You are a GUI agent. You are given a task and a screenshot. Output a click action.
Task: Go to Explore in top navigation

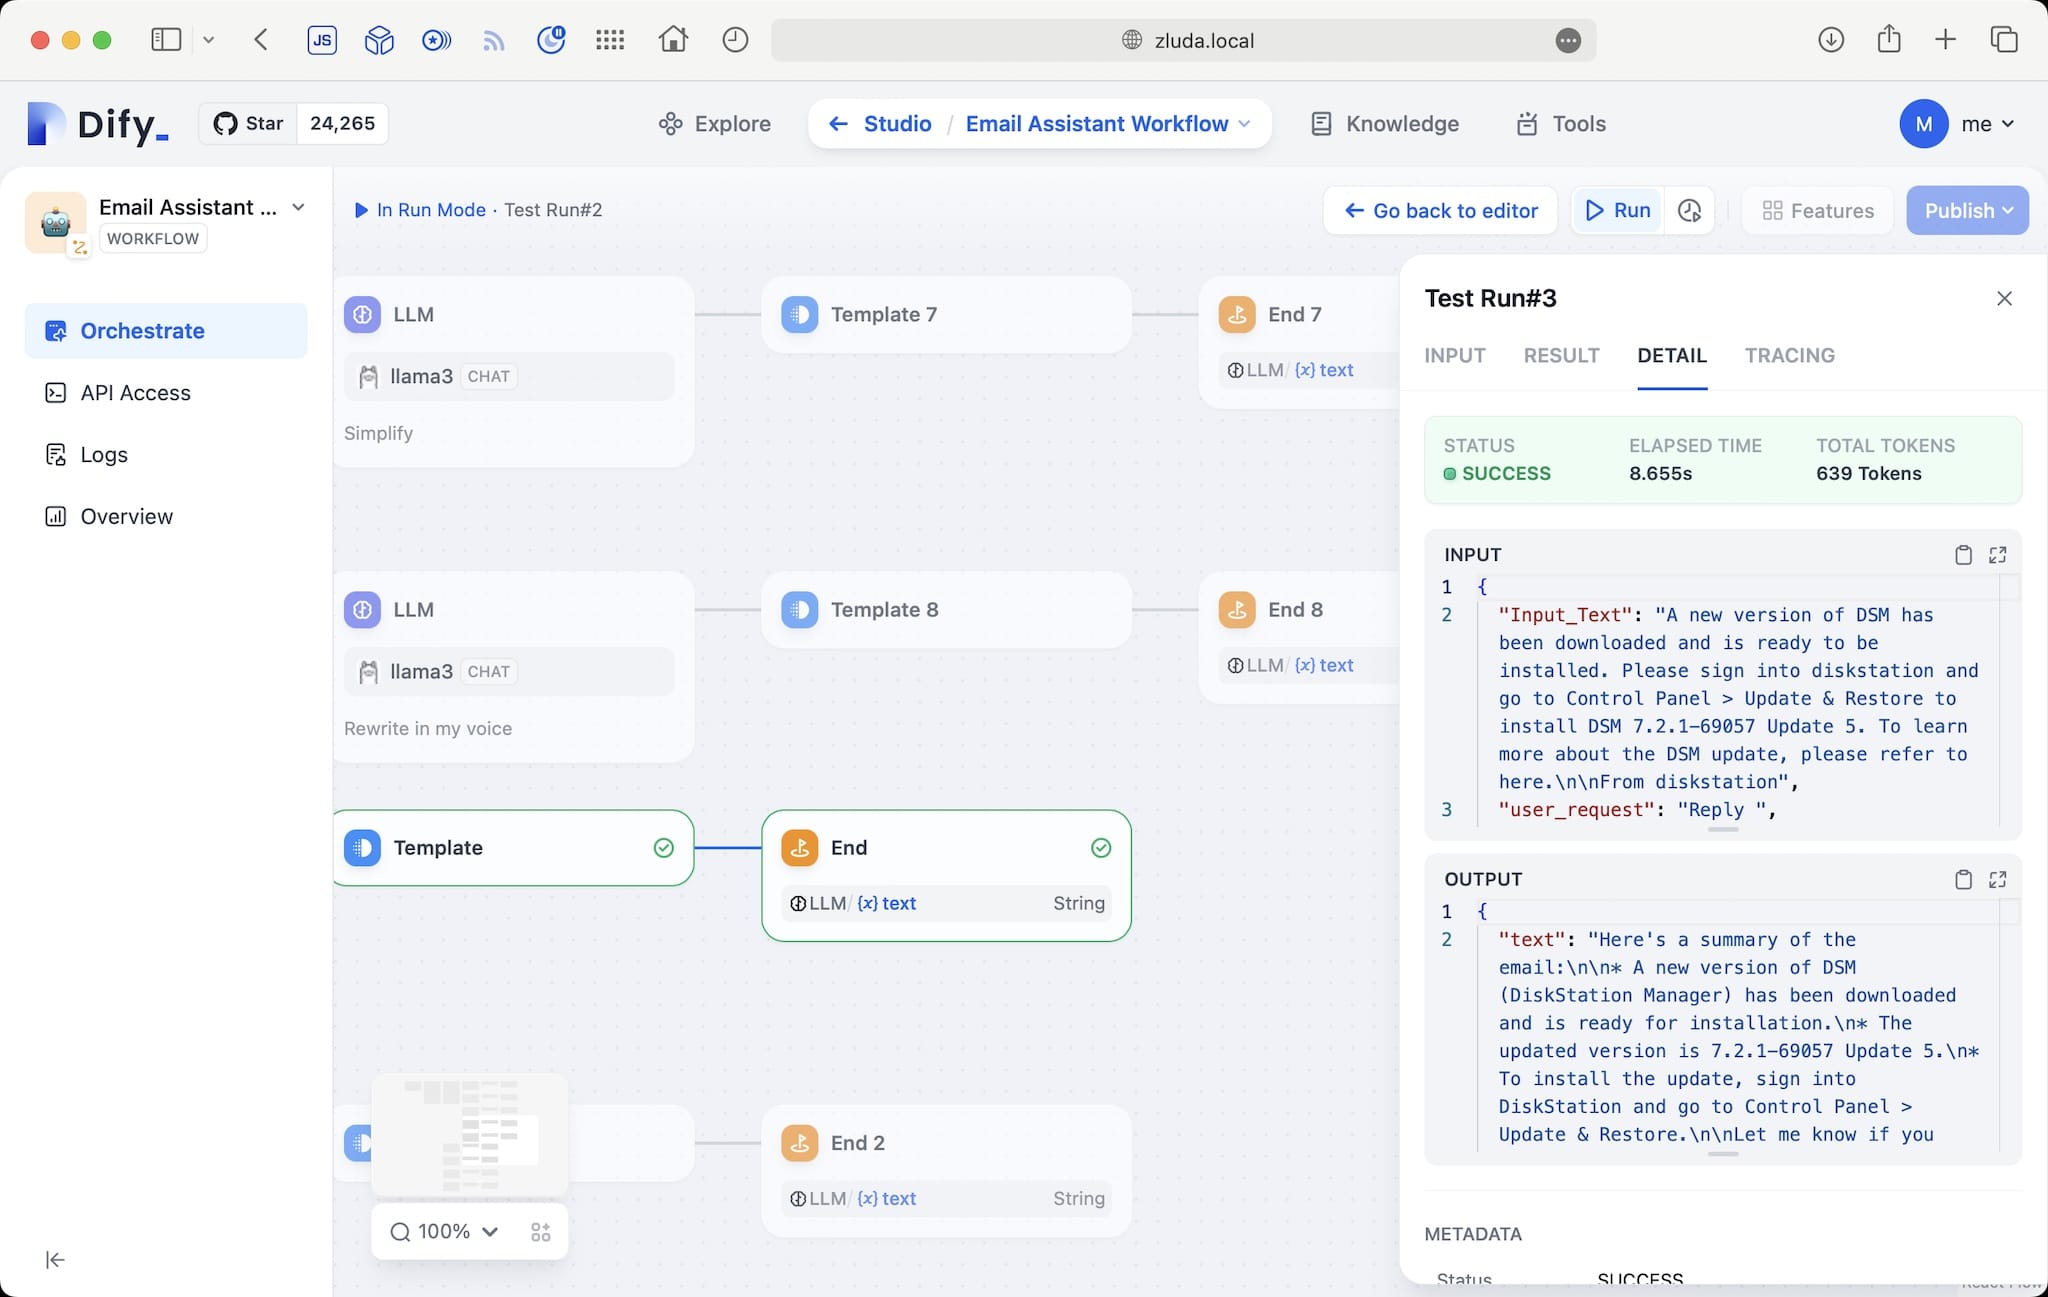tap(715, 124)
